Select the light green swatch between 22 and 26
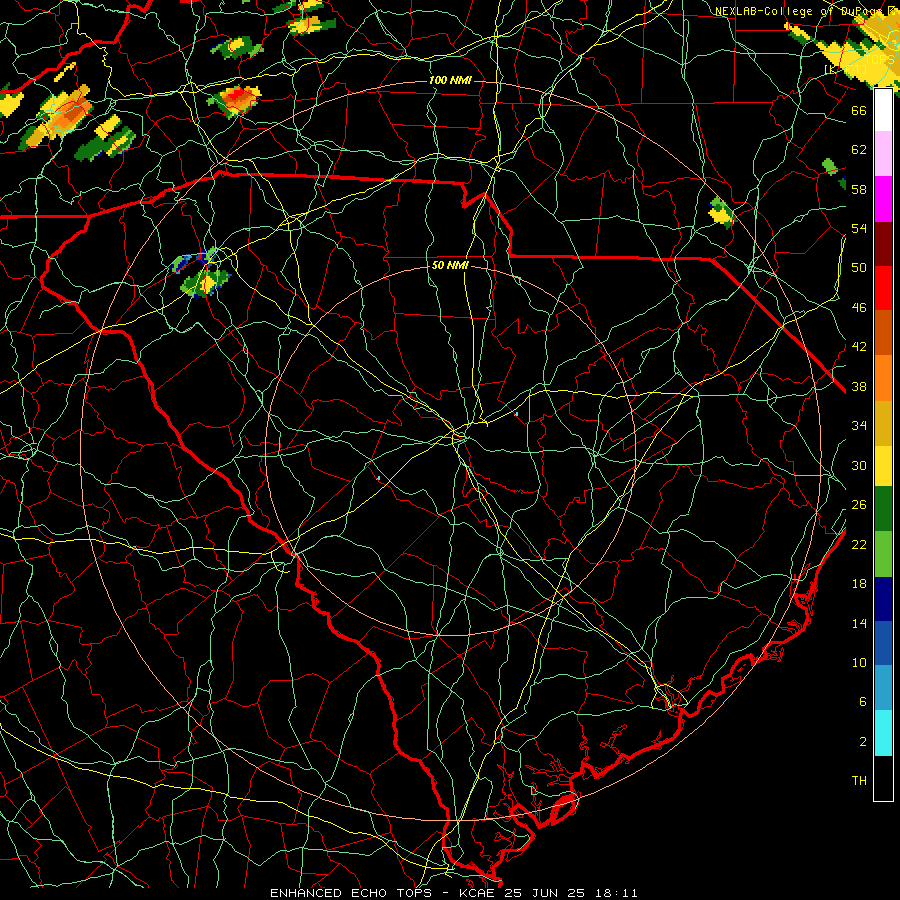The width and height of the screenshot is (900, 900). click(883, 554)
